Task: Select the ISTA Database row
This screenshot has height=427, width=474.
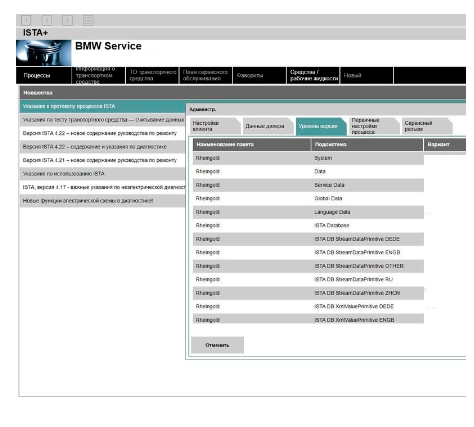Action: click(308, 225)
